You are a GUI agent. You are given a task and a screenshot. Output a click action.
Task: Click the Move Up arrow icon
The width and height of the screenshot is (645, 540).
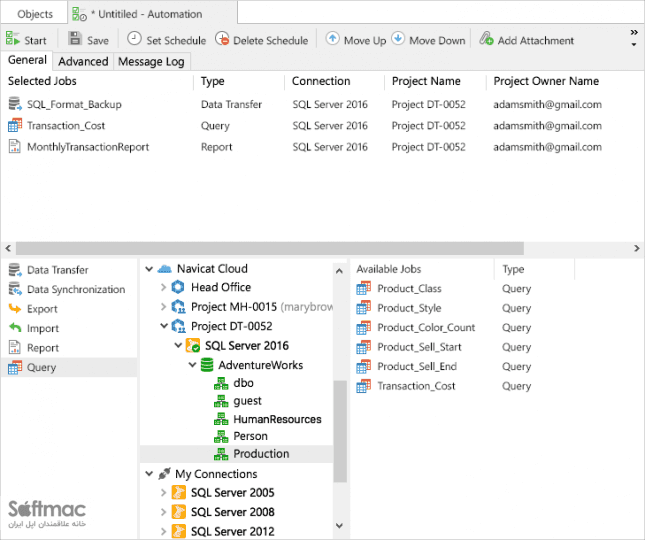pyautogui.click(x=332, y=39)
